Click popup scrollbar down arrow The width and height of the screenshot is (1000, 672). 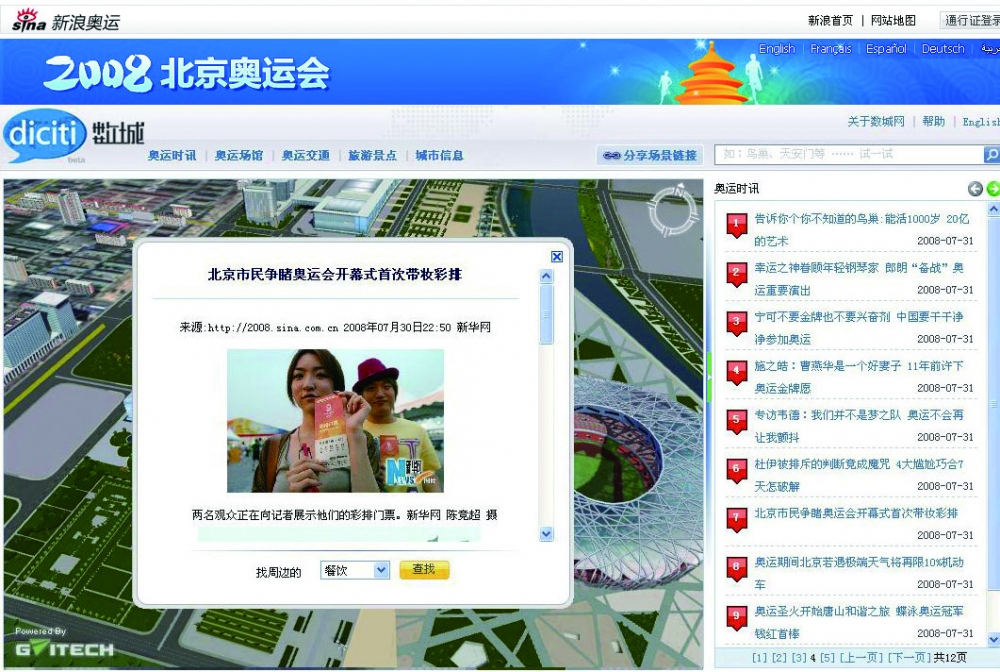pos(546,535)
